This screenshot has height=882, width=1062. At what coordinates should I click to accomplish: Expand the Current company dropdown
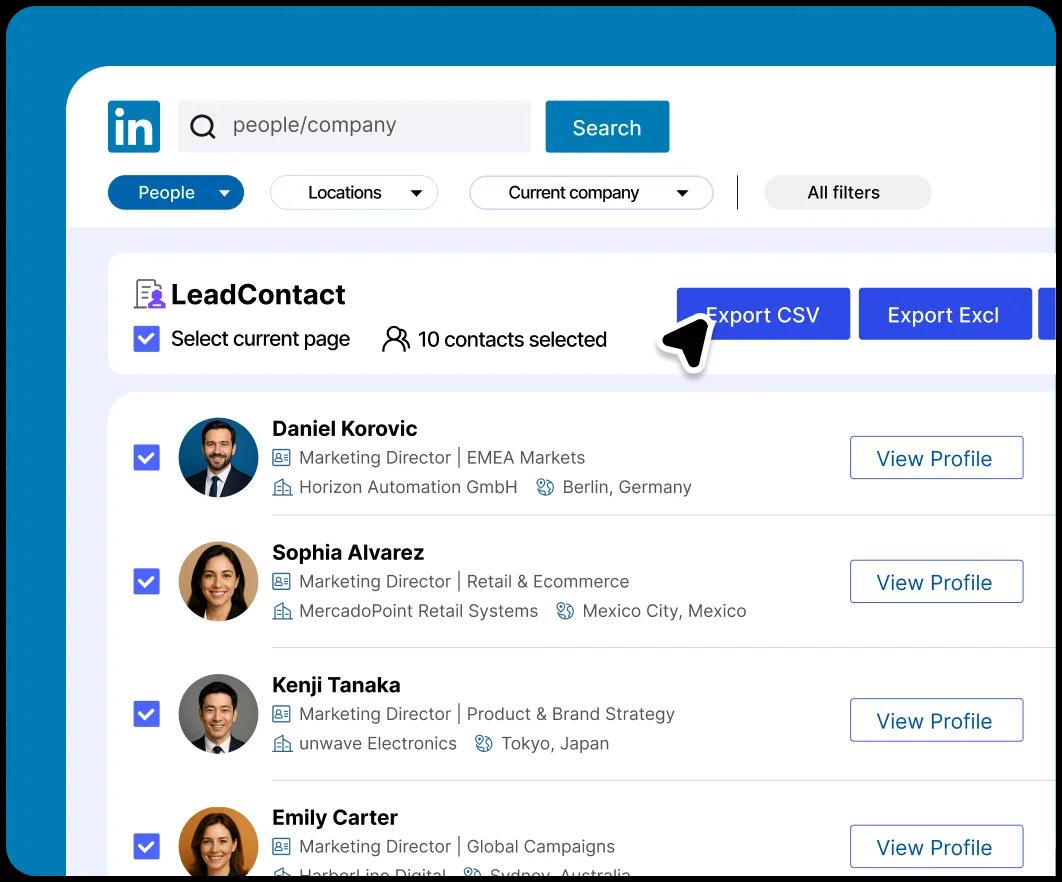pos(591,193)
